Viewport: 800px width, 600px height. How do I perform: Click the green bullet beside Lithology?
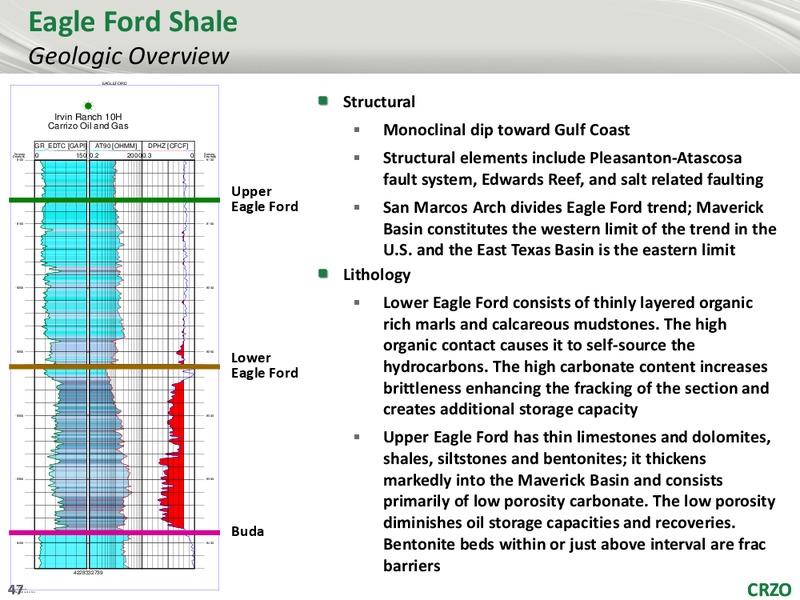click(323, 273)
